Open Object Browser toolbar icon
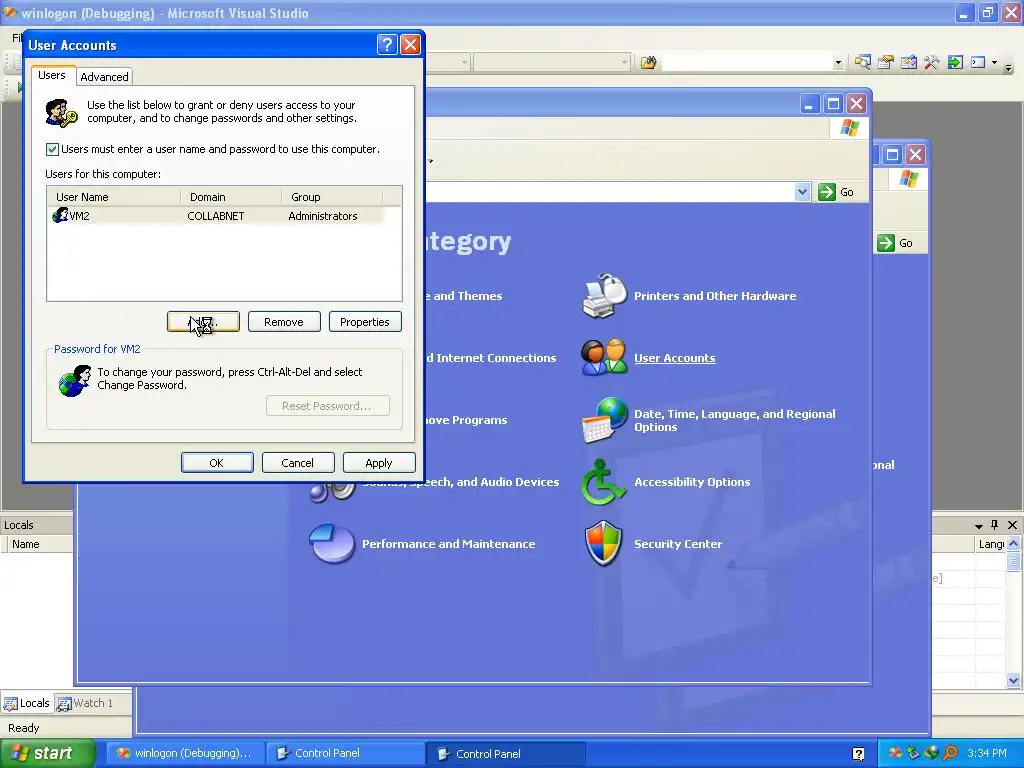The height and width of the screenshot is (768, 1024). pos(908,63)
